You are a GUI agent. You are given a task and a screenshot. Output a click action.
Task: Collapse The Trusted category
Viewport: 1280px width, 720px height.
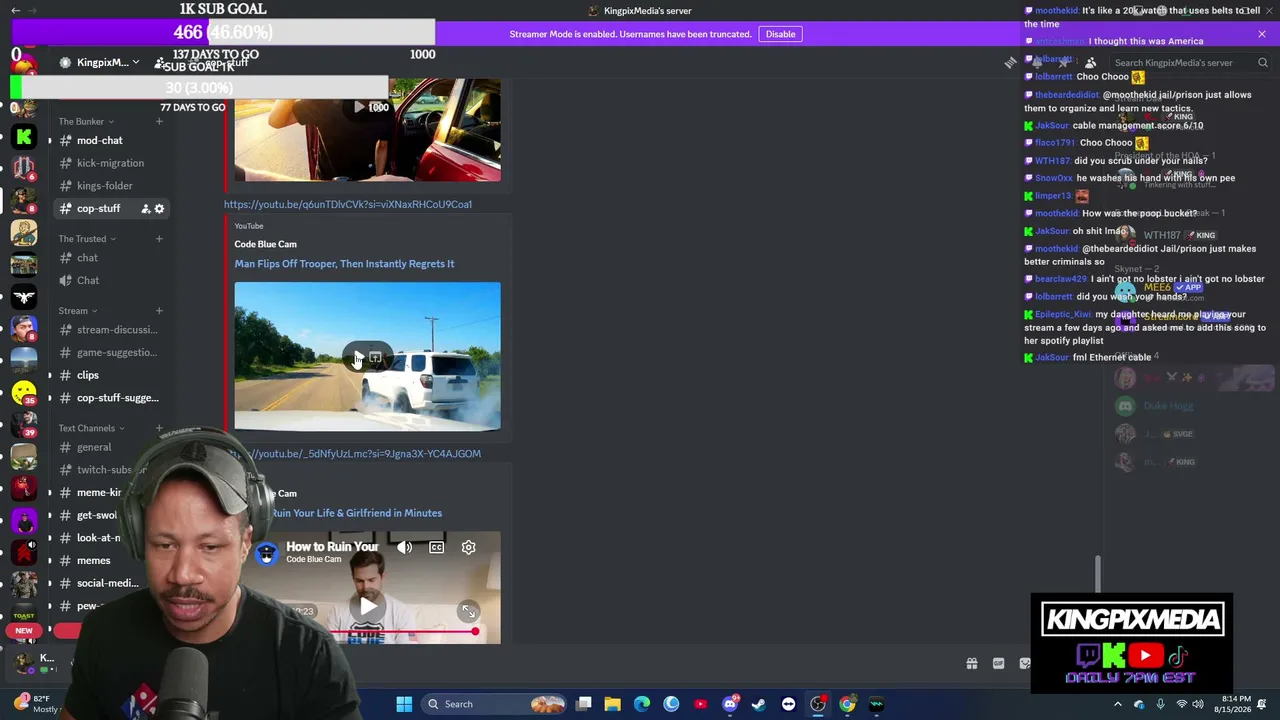87,239
